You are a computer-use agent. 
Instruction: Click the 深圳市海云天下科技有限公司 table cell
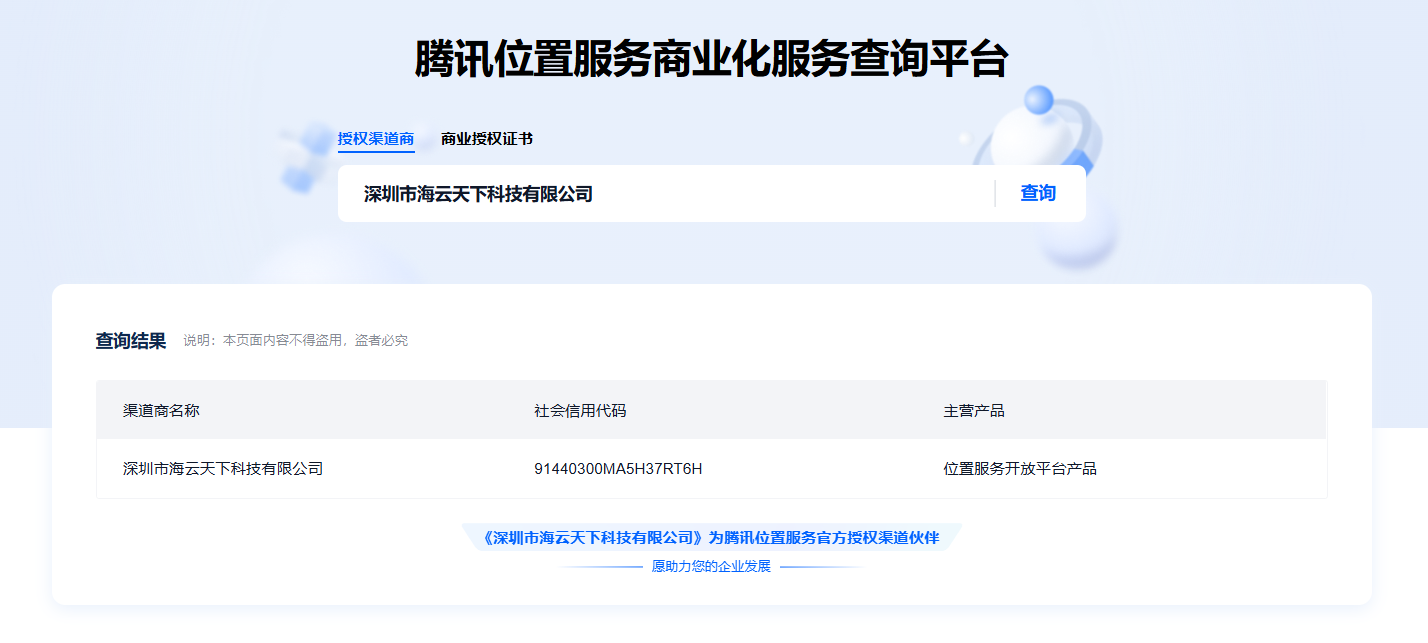[223, 468]
